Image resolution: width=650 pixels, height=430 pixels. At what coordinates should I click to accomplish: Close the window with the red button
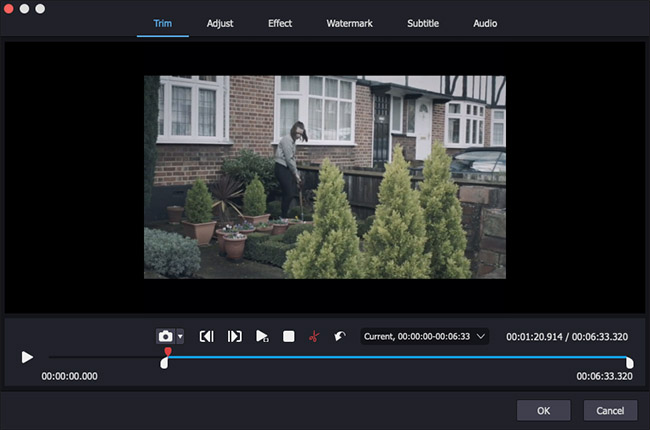pyautogui.click(x=9, y=9)
